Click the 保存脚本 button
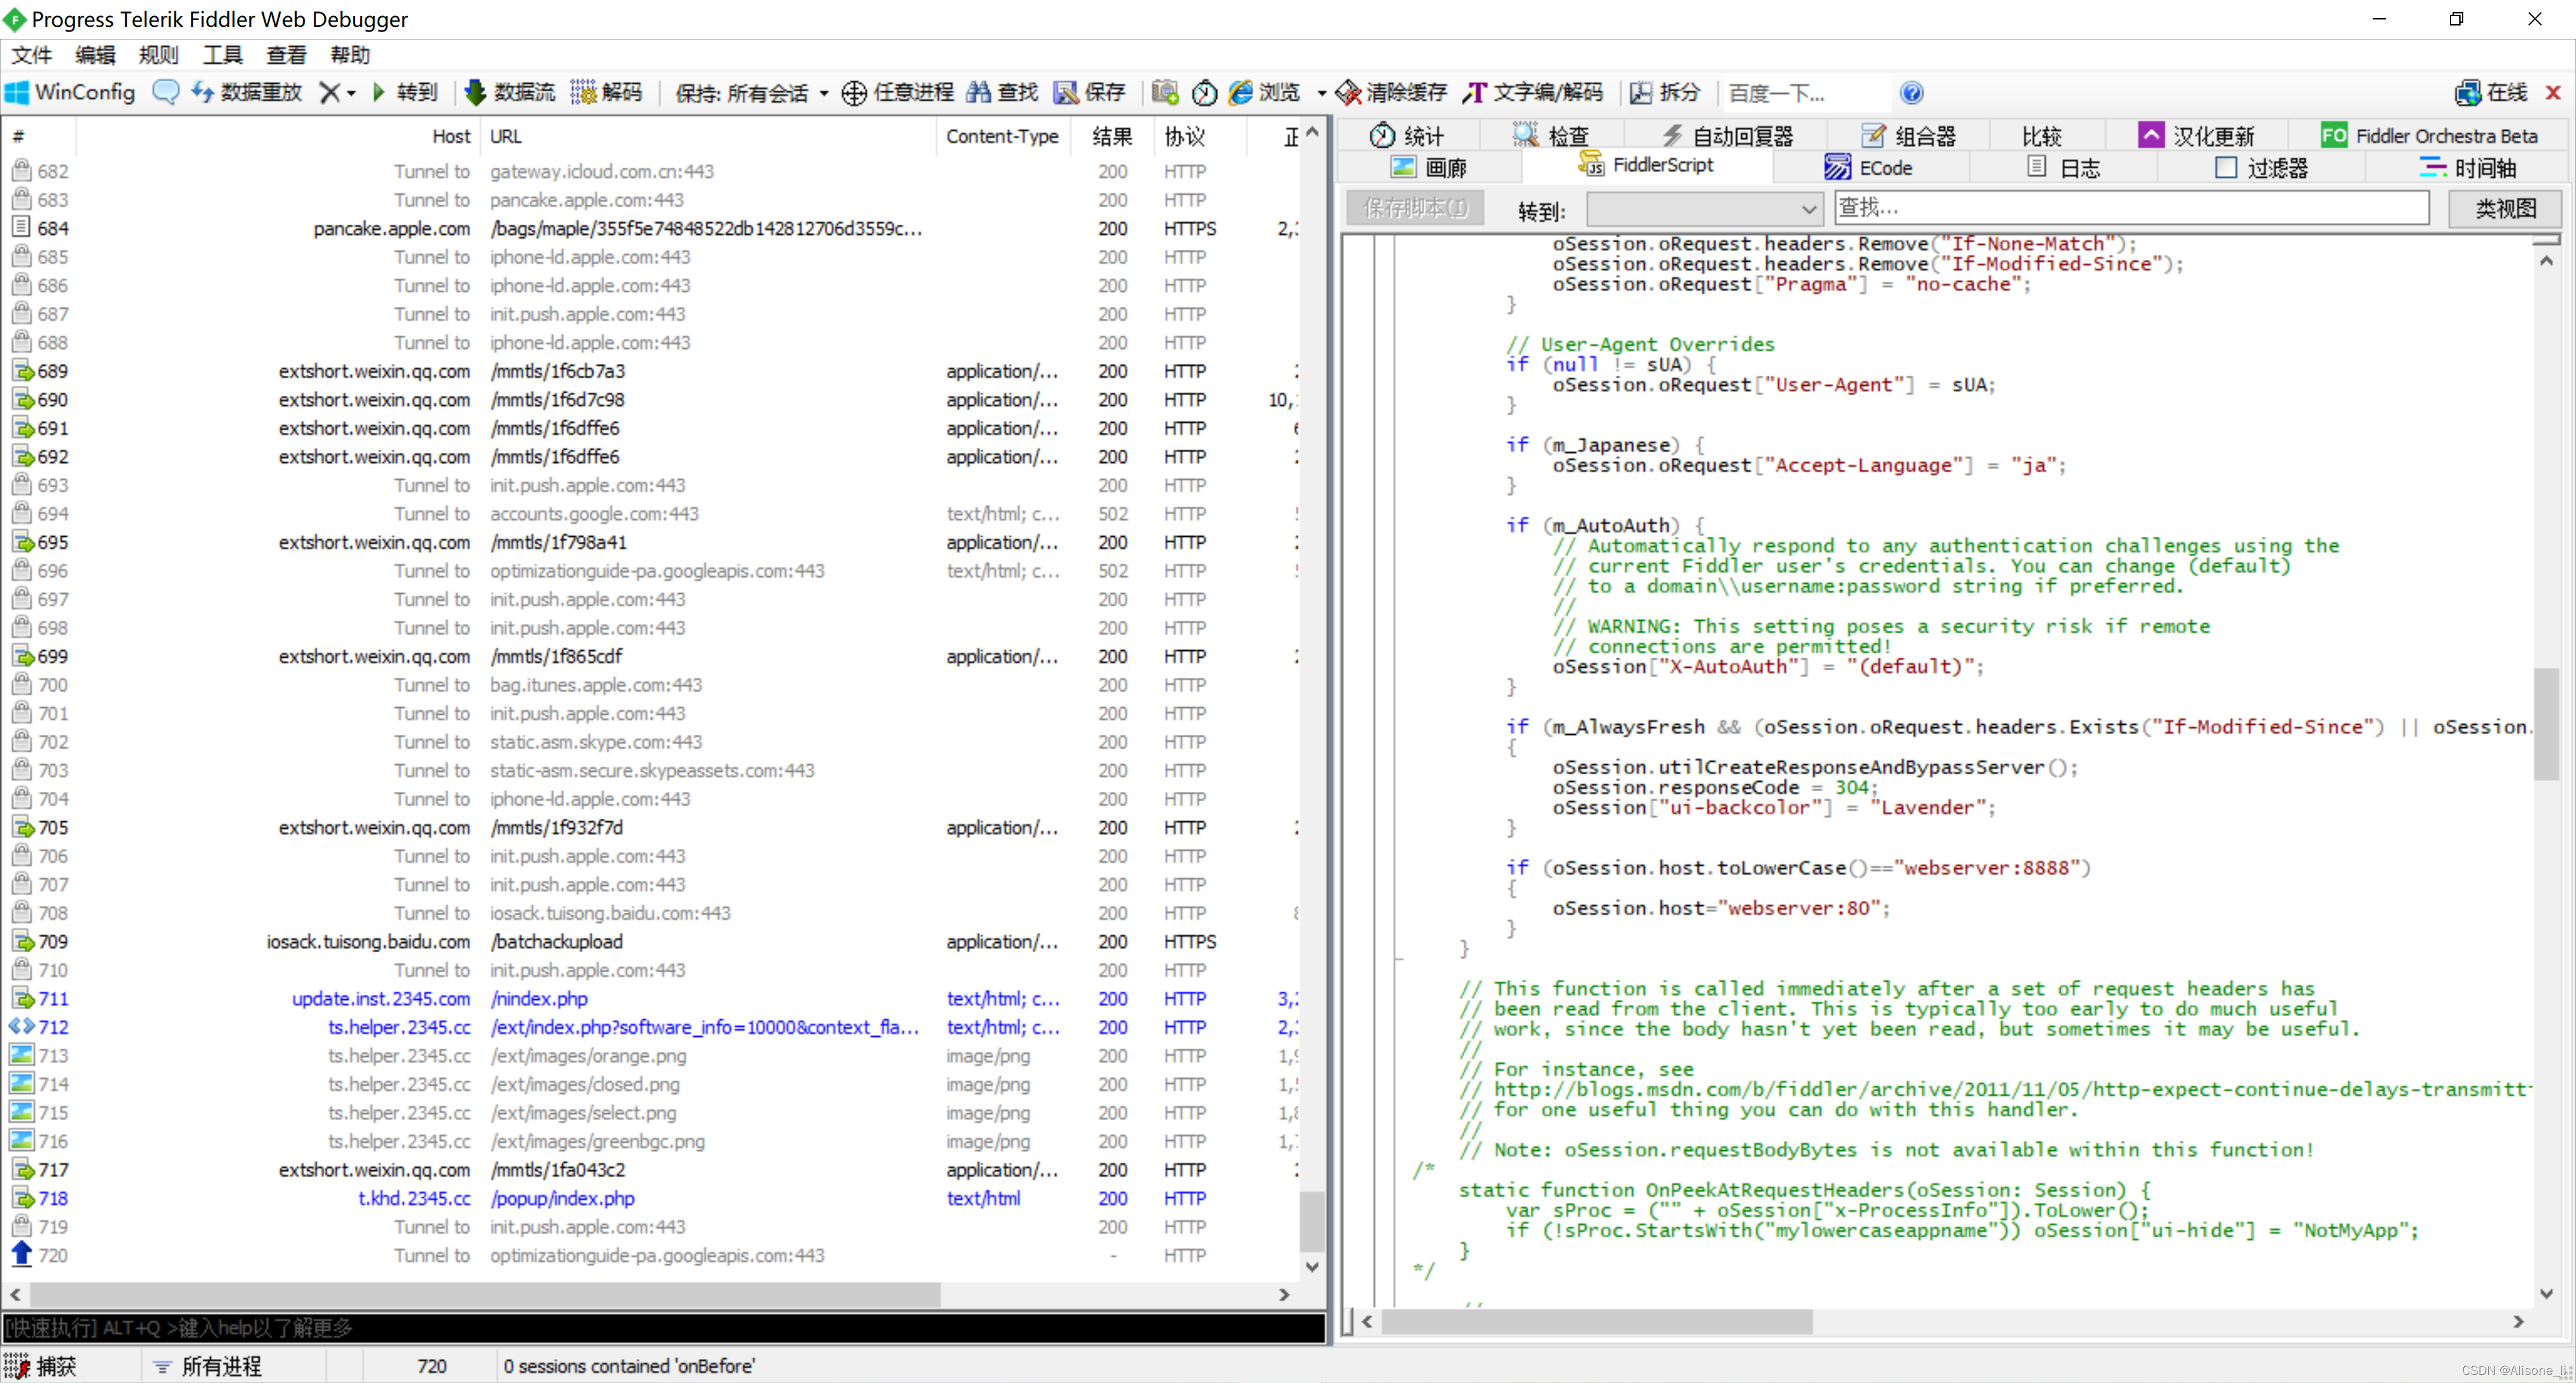2576x1383 pixels. [x=1415, y=208]
